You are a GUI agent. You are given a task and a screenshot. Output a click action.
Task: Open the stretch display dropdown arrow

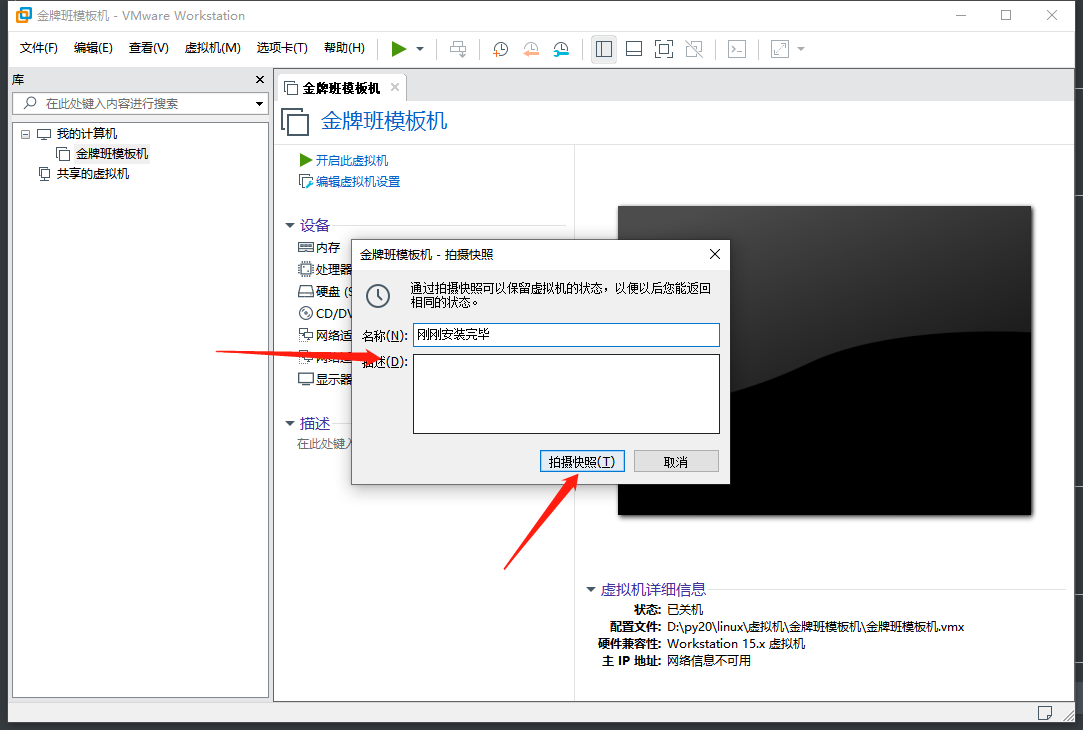(x=801, y=49)
